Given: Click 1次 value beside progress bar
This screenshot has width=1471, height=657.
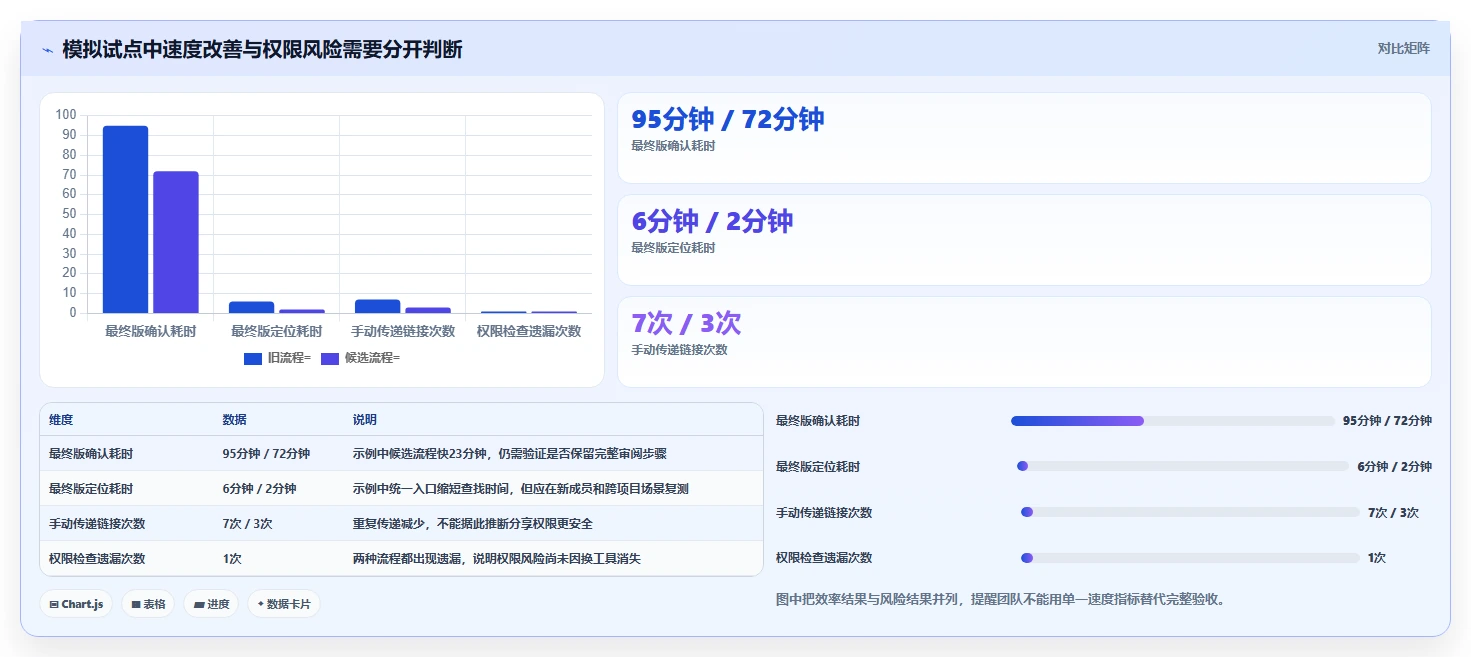Looking at the screenshot, I should coord(1377,558).
